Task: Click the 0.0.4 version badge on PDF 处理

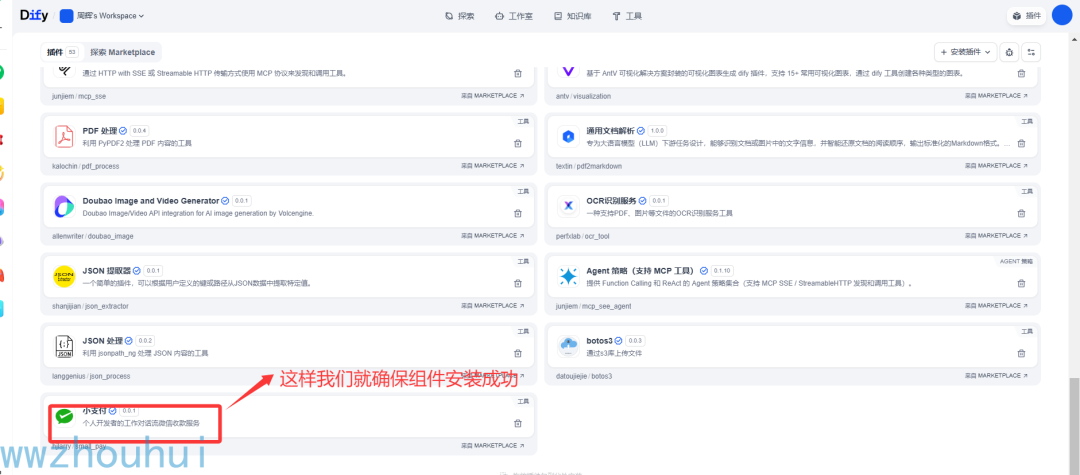Action: 141,131
